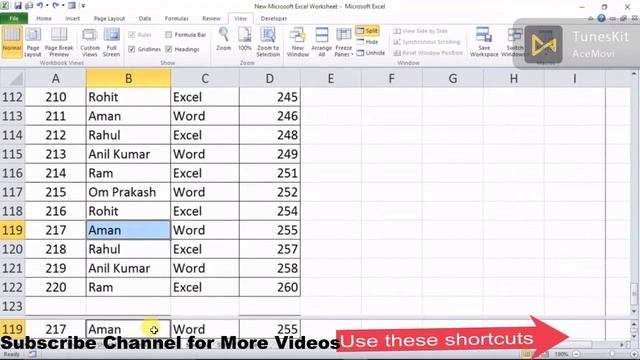Select column G header
The height and width of the screenshot is (360, 640).
(453, 78)
